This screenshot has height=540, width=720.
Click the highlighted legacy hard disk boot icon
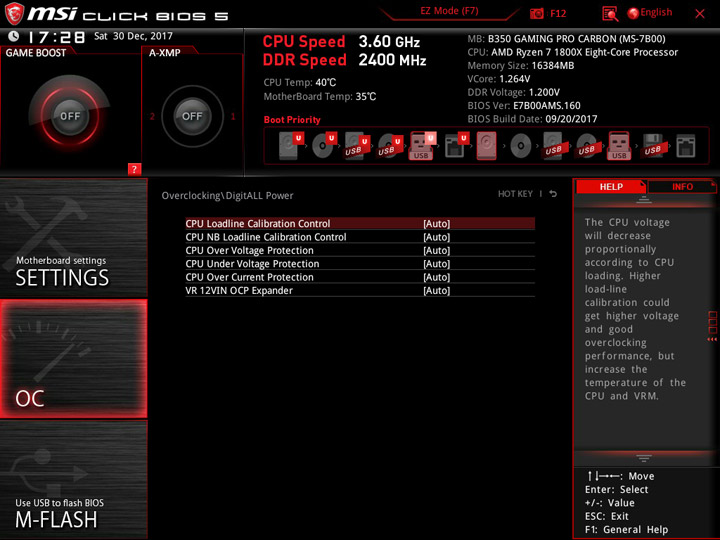point(486,146)
